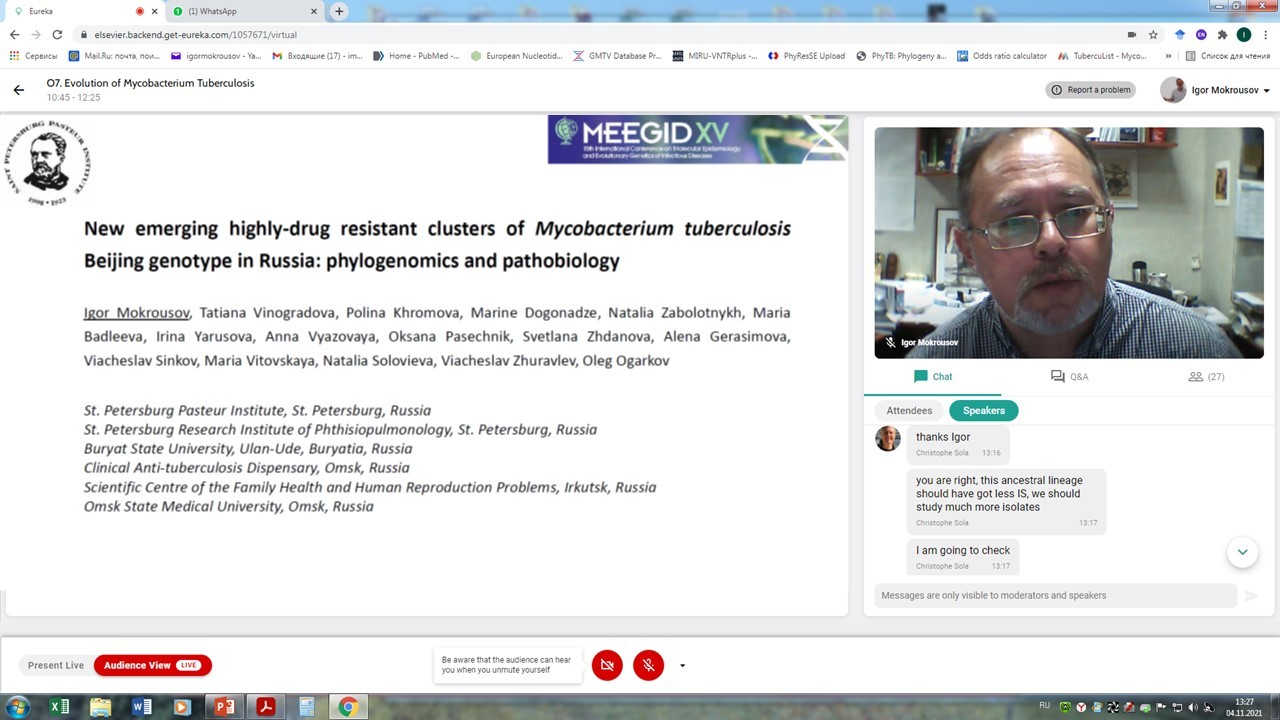Open the TubercuList bookmark

(1102, 56)
